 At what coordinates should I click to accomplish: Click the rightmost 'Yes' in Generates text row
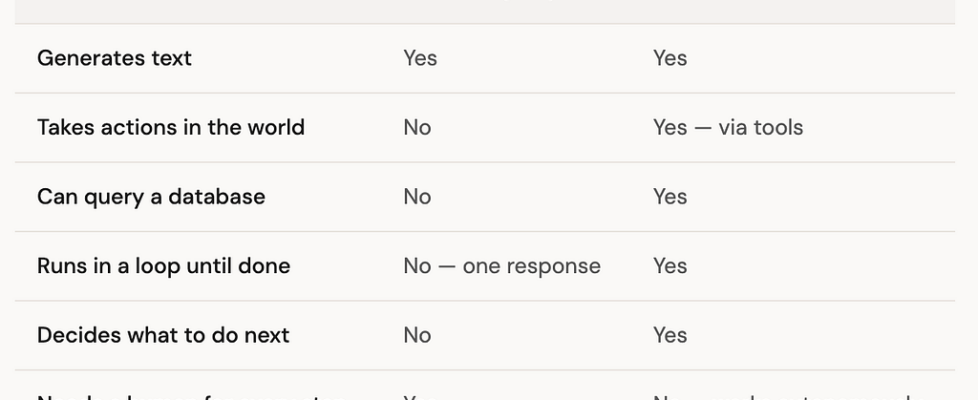670,58
